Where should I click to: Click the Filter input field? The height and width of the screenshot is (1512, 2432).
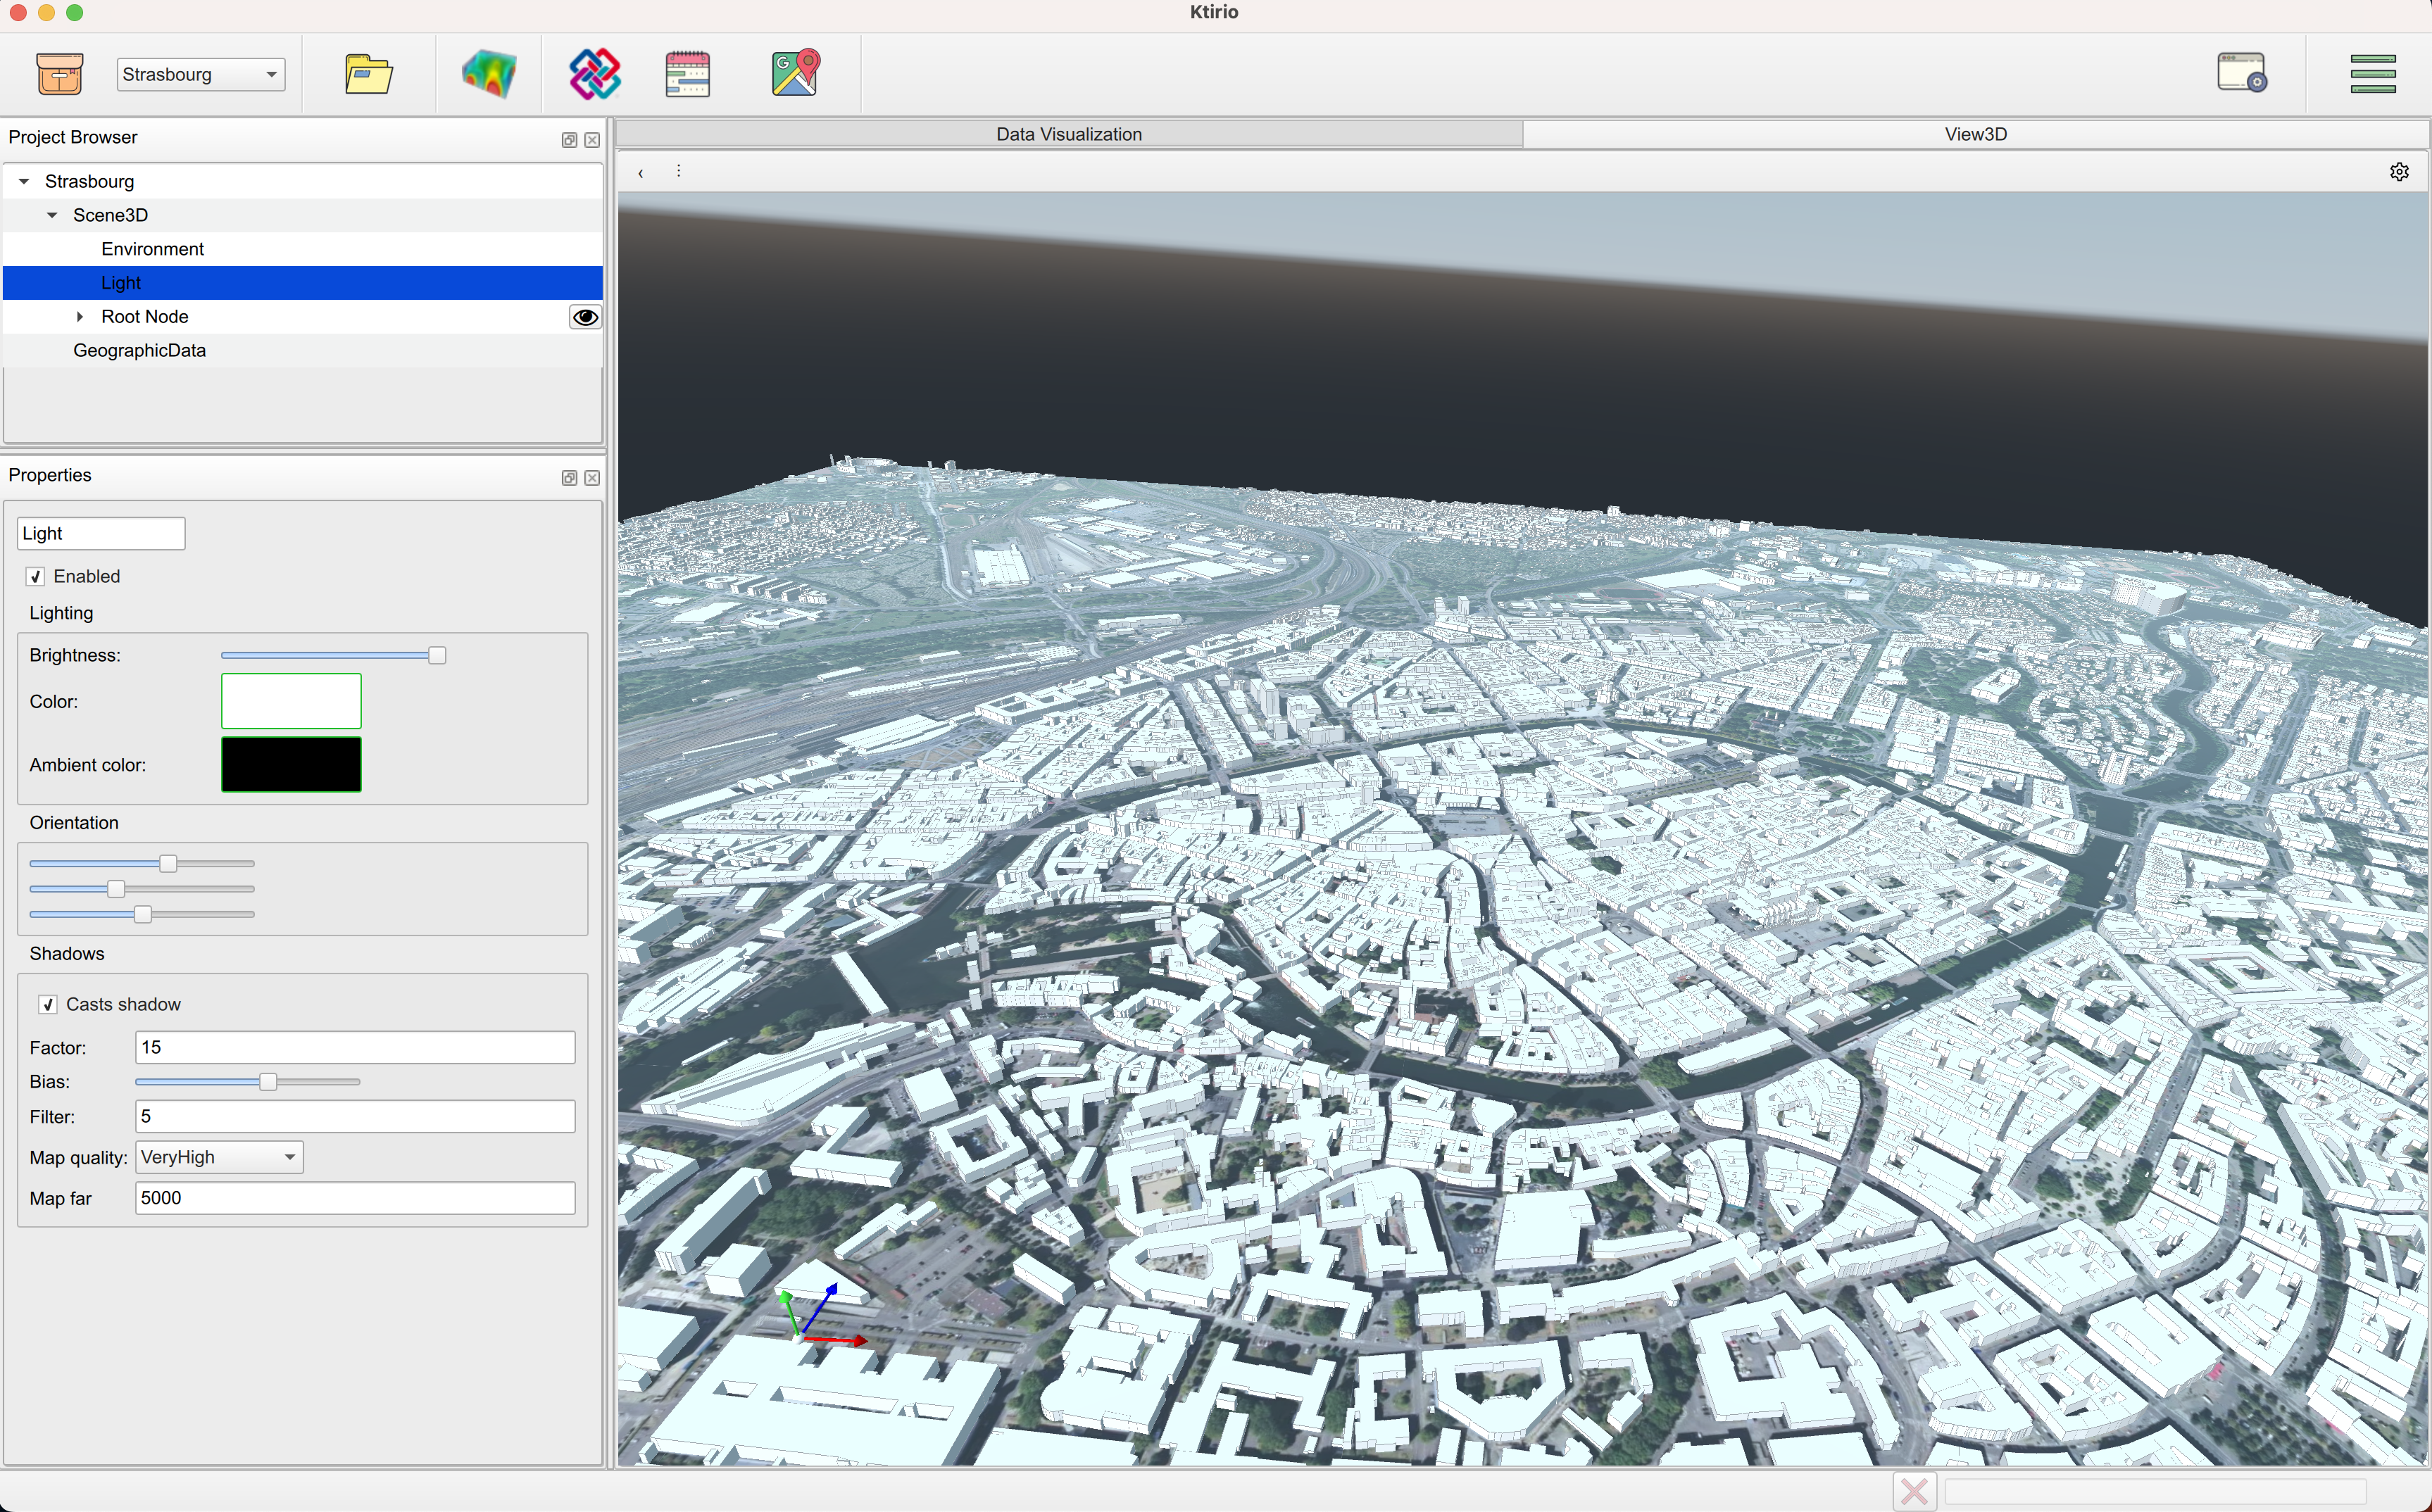click(x=355, y=1117)
